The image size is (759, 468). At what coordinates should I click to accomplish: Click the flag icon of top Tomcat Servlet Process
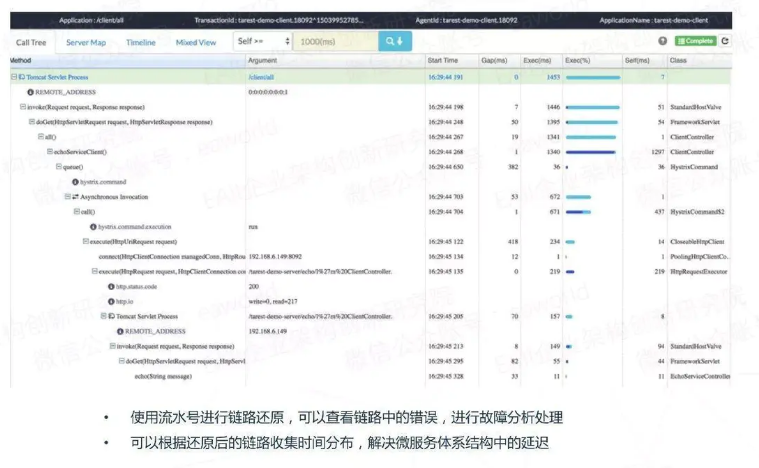(22, 77)
